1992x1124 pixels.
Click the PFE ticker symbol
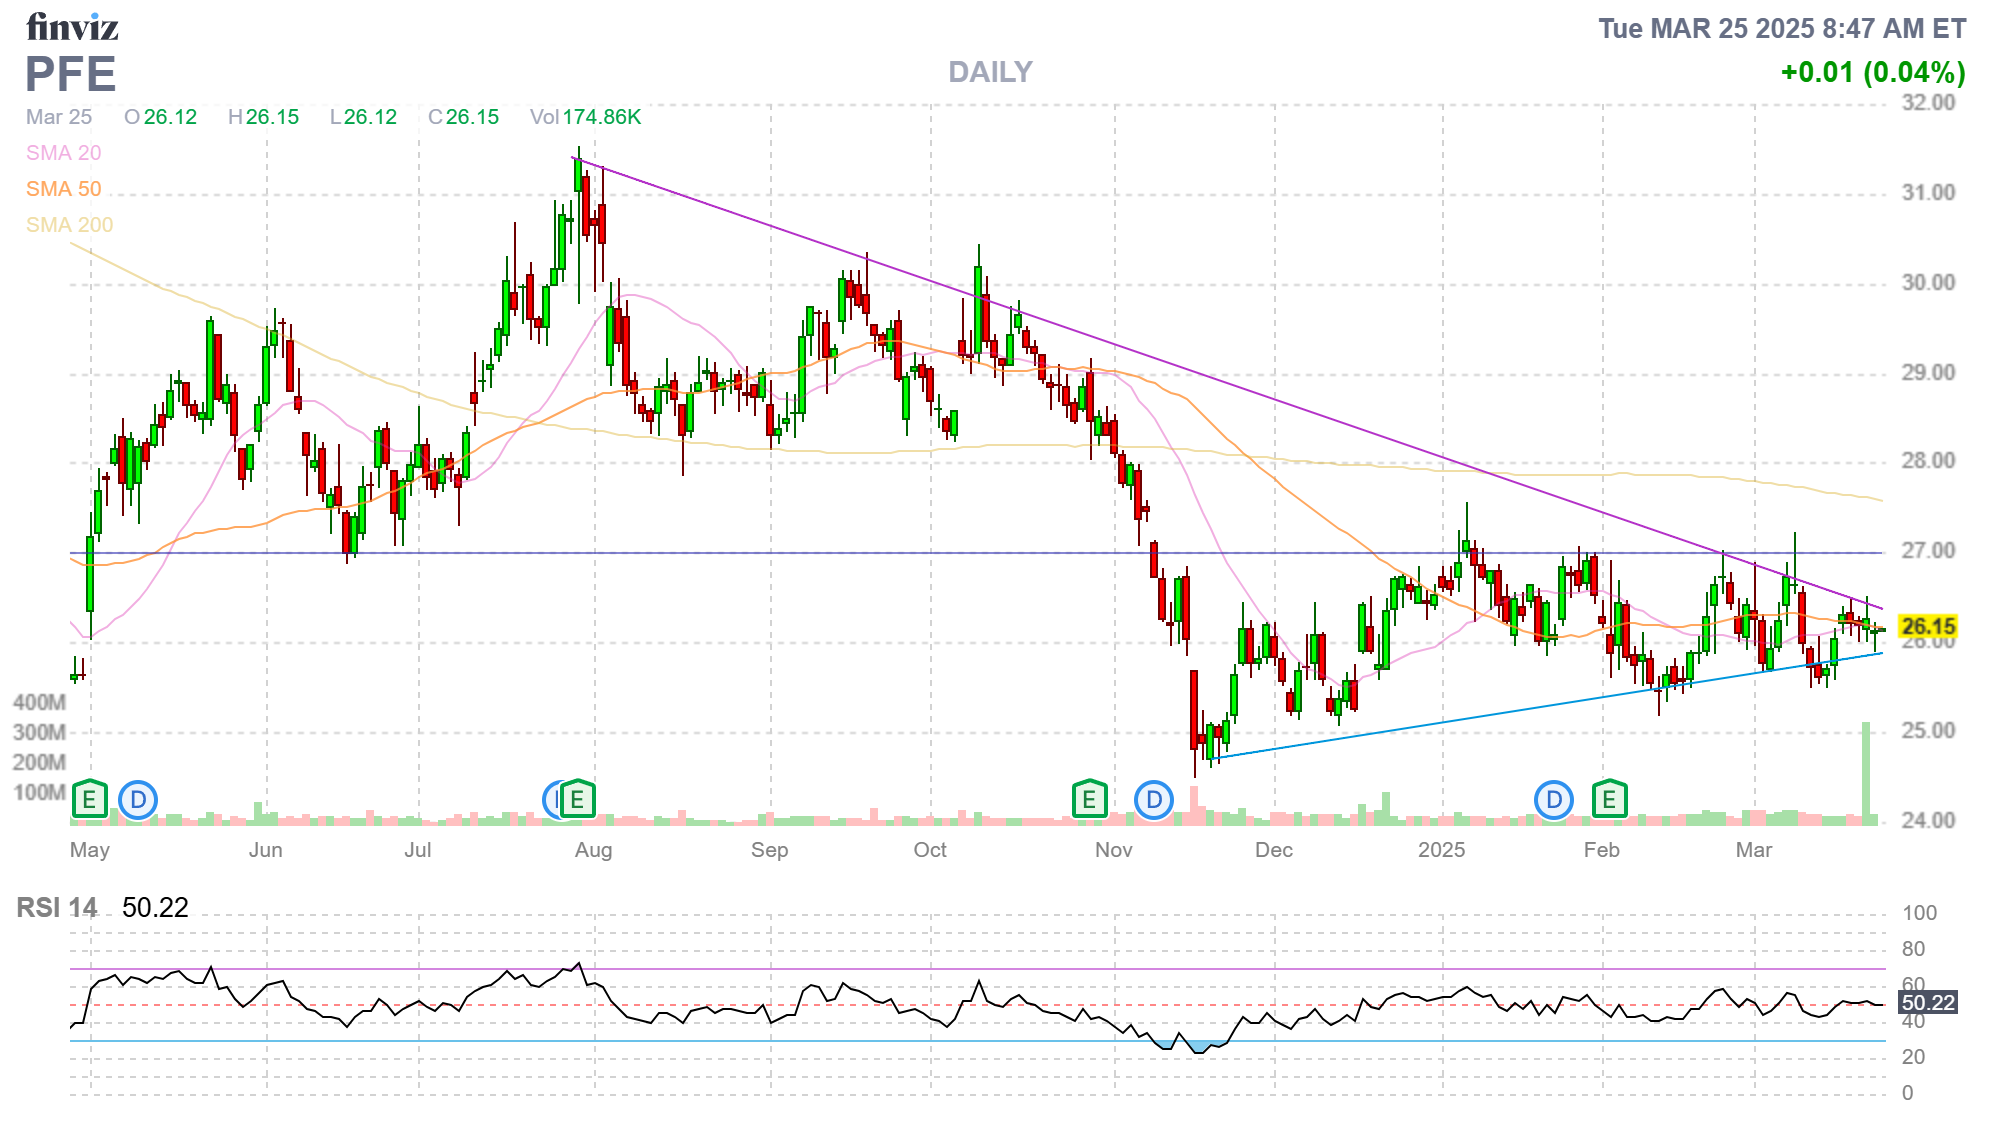[70, 75]
